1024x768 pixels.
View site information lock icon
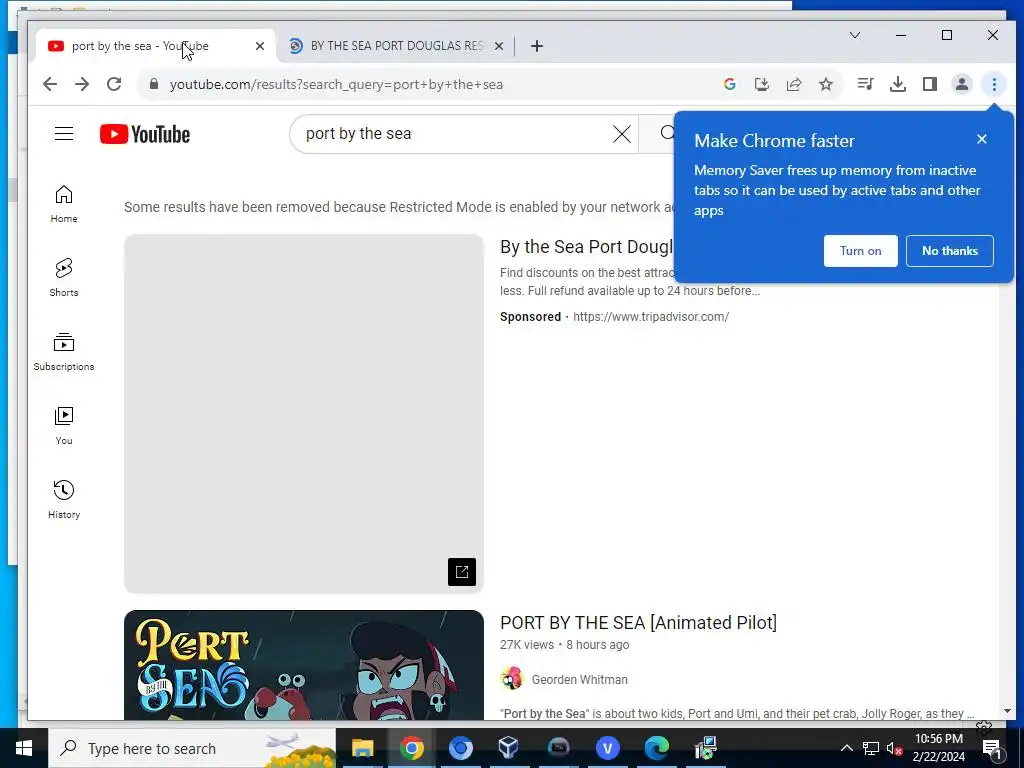pyautogui.click(x=153, y=84)
